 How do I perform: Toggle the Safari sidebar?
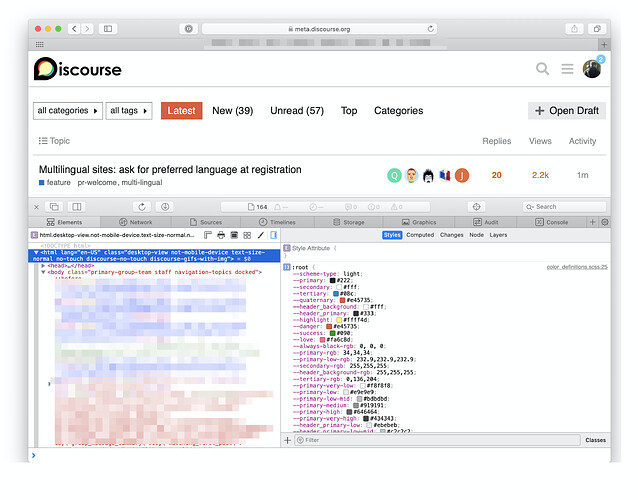click(x=108, y=28)
